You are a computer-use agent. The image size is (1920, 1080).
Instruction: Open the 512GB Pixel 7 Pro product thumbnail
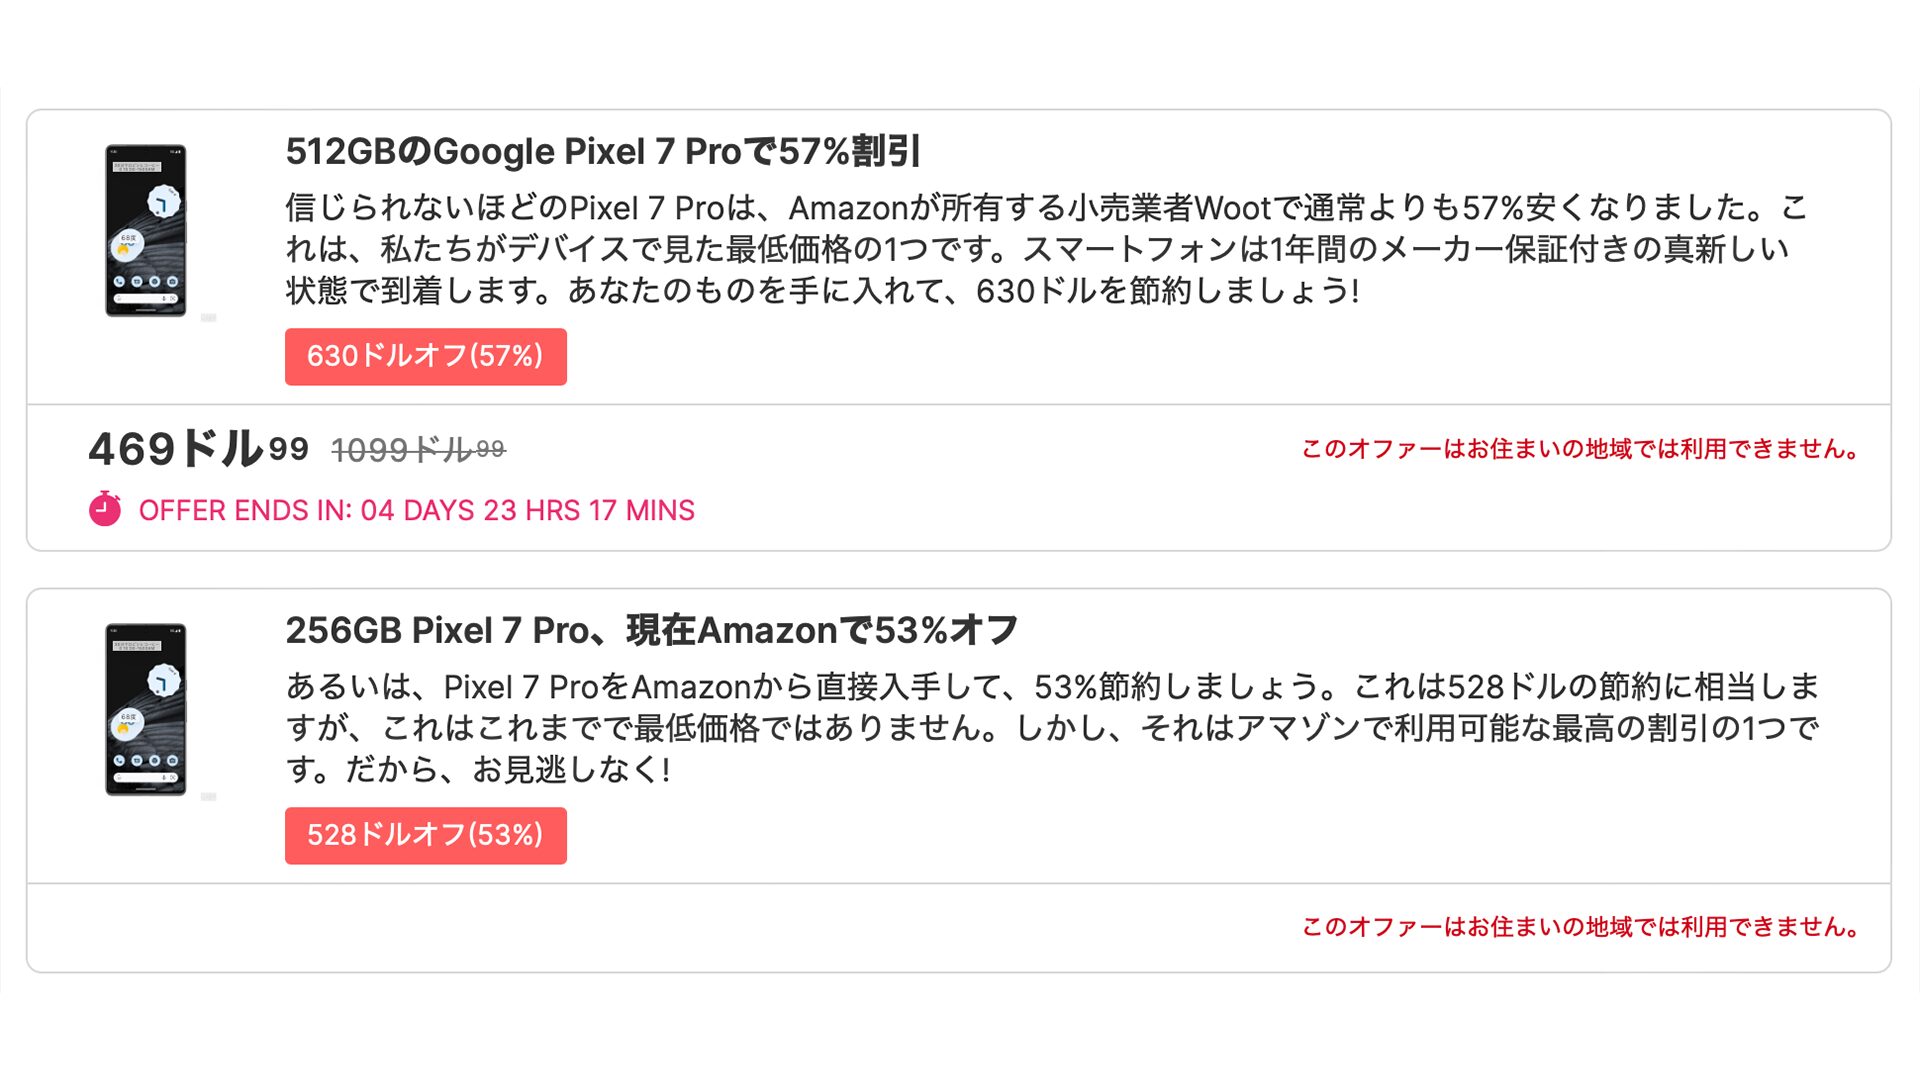coord(146,231)
